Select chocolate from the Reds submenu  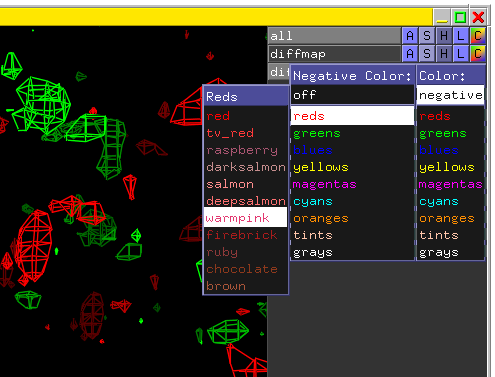pyautogui.click(x=246, y=269)
